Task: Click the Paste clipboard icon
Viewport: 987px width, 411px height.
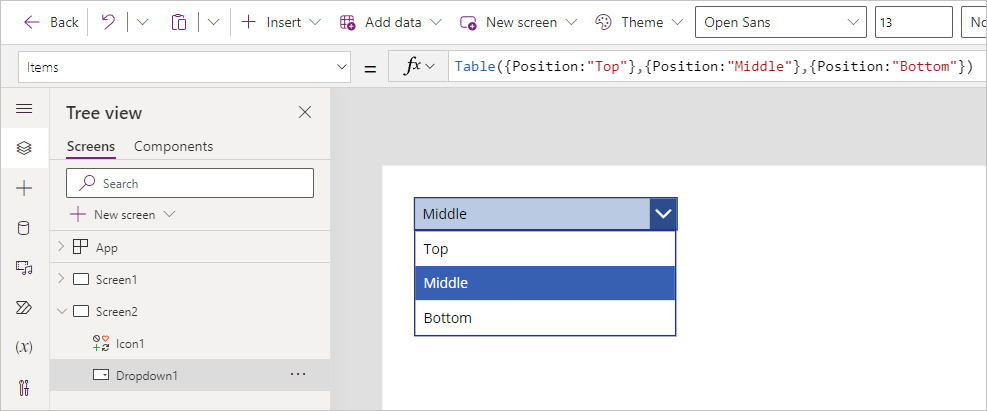Action: pos(179,22)
